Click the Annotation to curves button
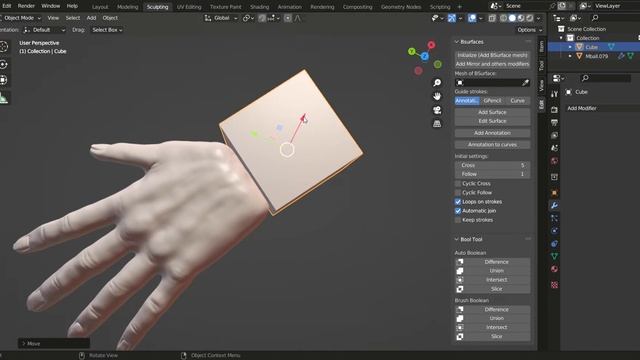This screenshot has width=640, height=360. [492, 145]
